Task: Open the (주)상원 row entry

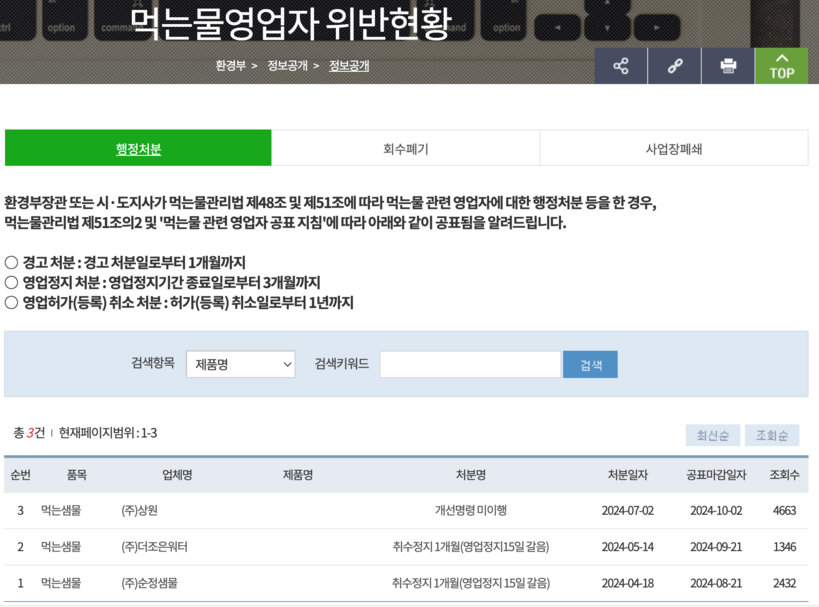Action: [140, 511]
